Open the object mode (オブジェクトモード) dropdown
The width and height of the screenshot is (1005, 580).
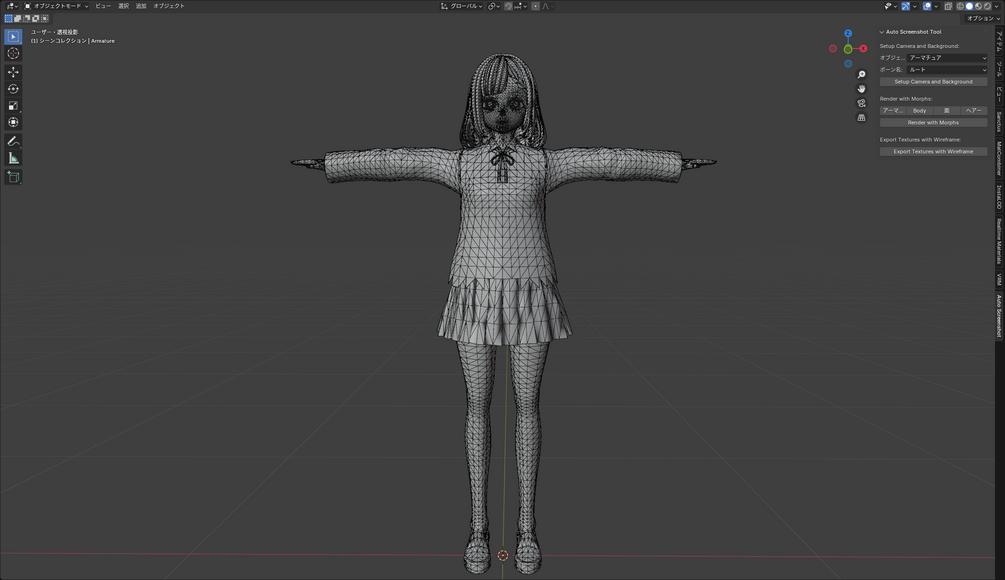[x=56, y=6]
